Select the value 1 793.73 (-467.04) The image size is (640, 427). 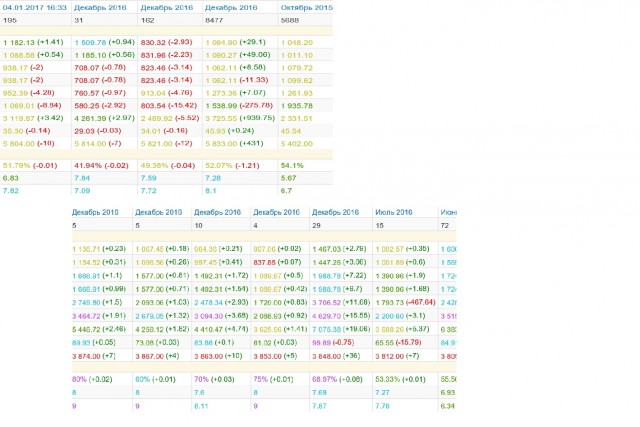[x=405, y=302]
